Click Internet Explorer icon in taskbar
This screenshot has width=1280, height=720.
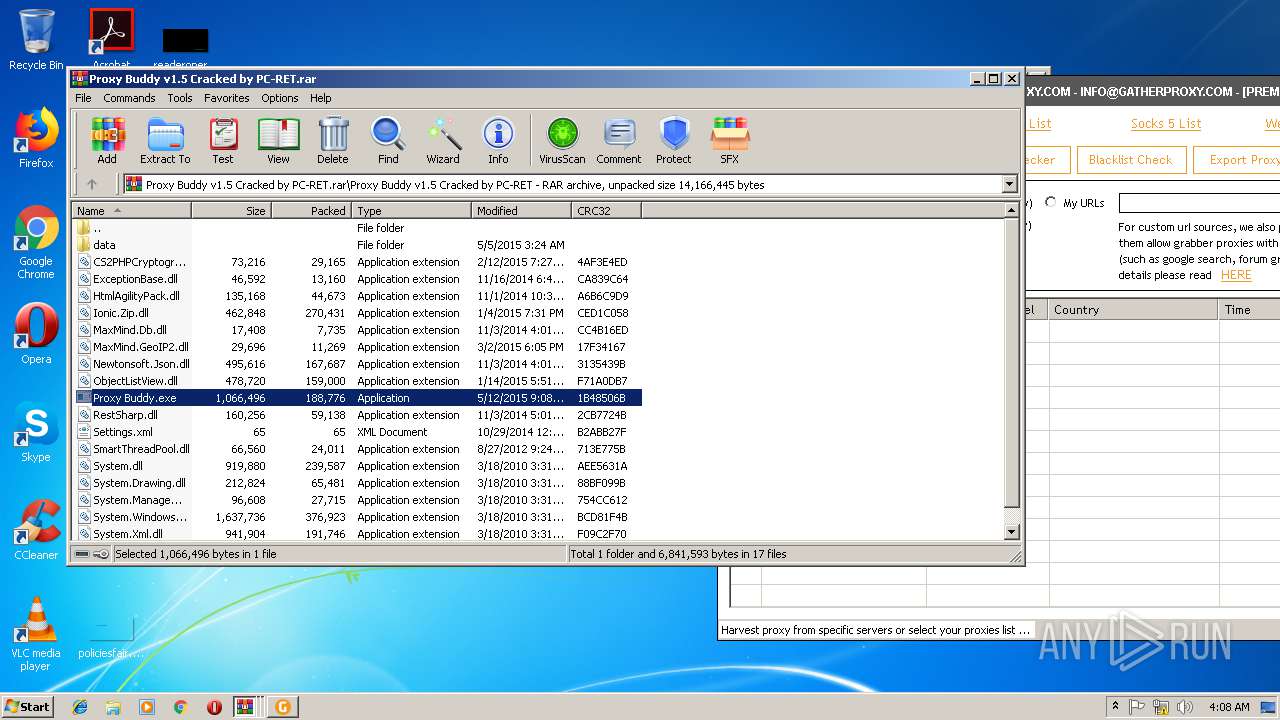click(x=80, y=707)
